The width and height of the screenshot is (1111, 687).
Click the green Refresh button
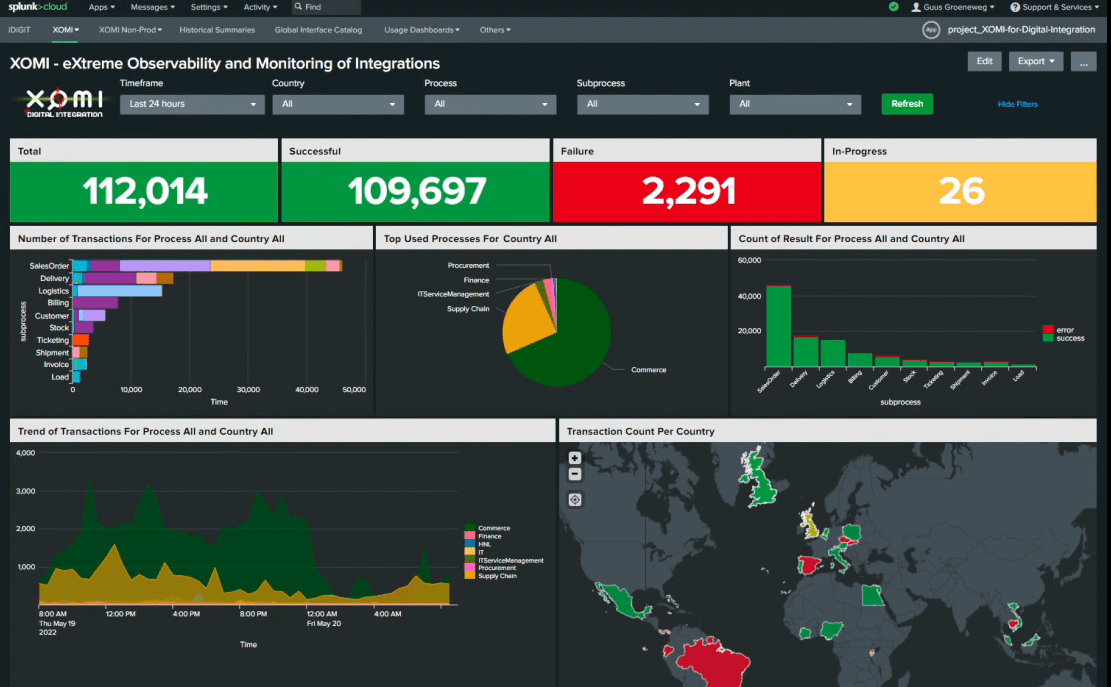[907, 104]
